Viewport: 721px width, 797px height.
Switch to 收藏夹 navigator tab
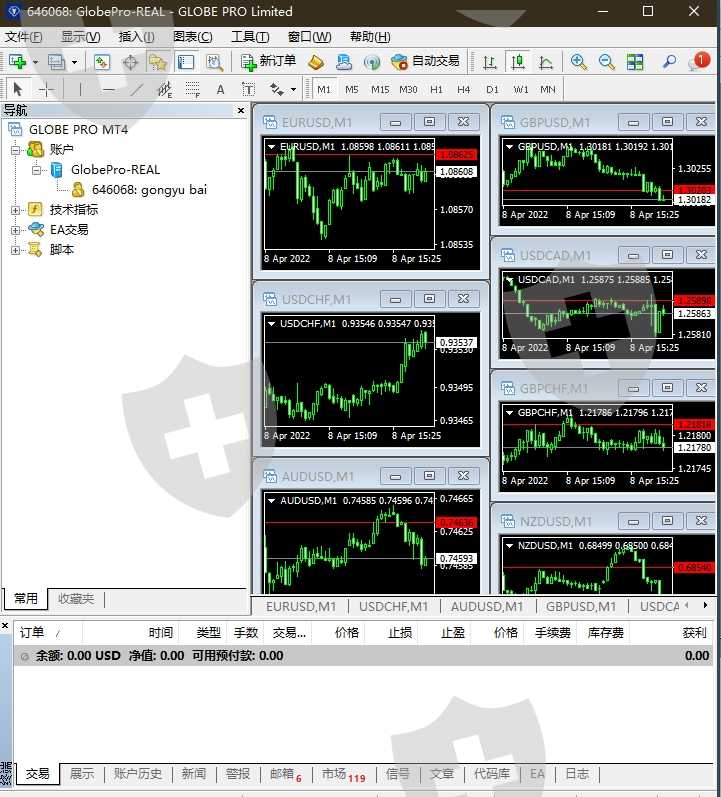click(76, 599)
